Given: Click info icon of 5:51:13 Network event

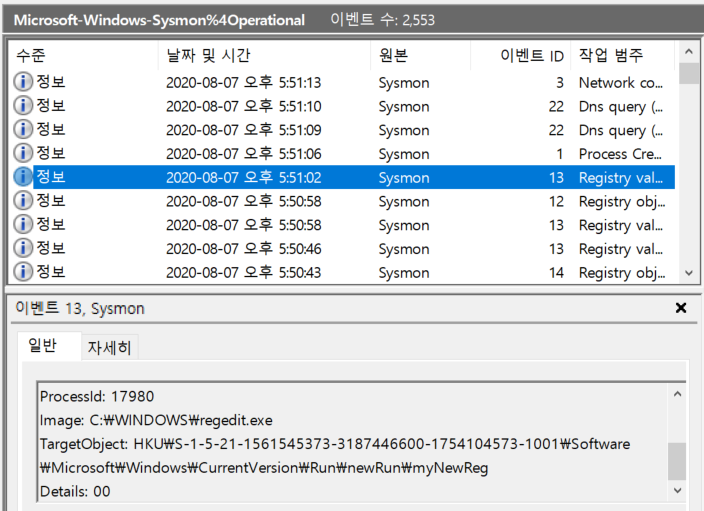Looking at the screenshot, I should (22, 82).
